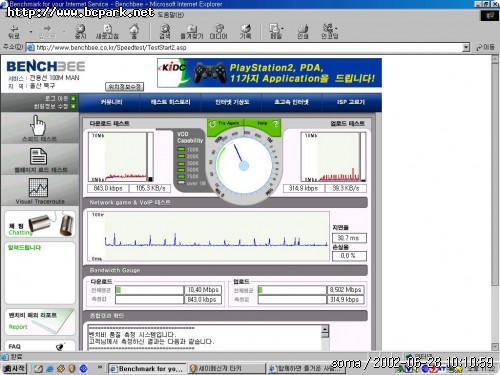
Task: Select '8.502 Mbps' in Bandwidth Gauge
Action: 345,290
